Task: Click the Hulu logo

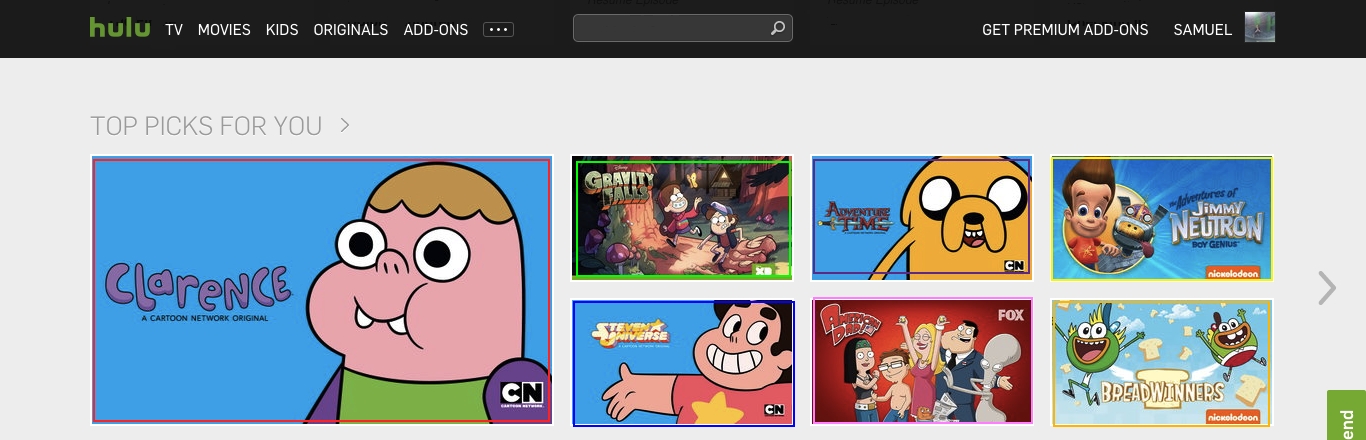Action: point(120,27)
